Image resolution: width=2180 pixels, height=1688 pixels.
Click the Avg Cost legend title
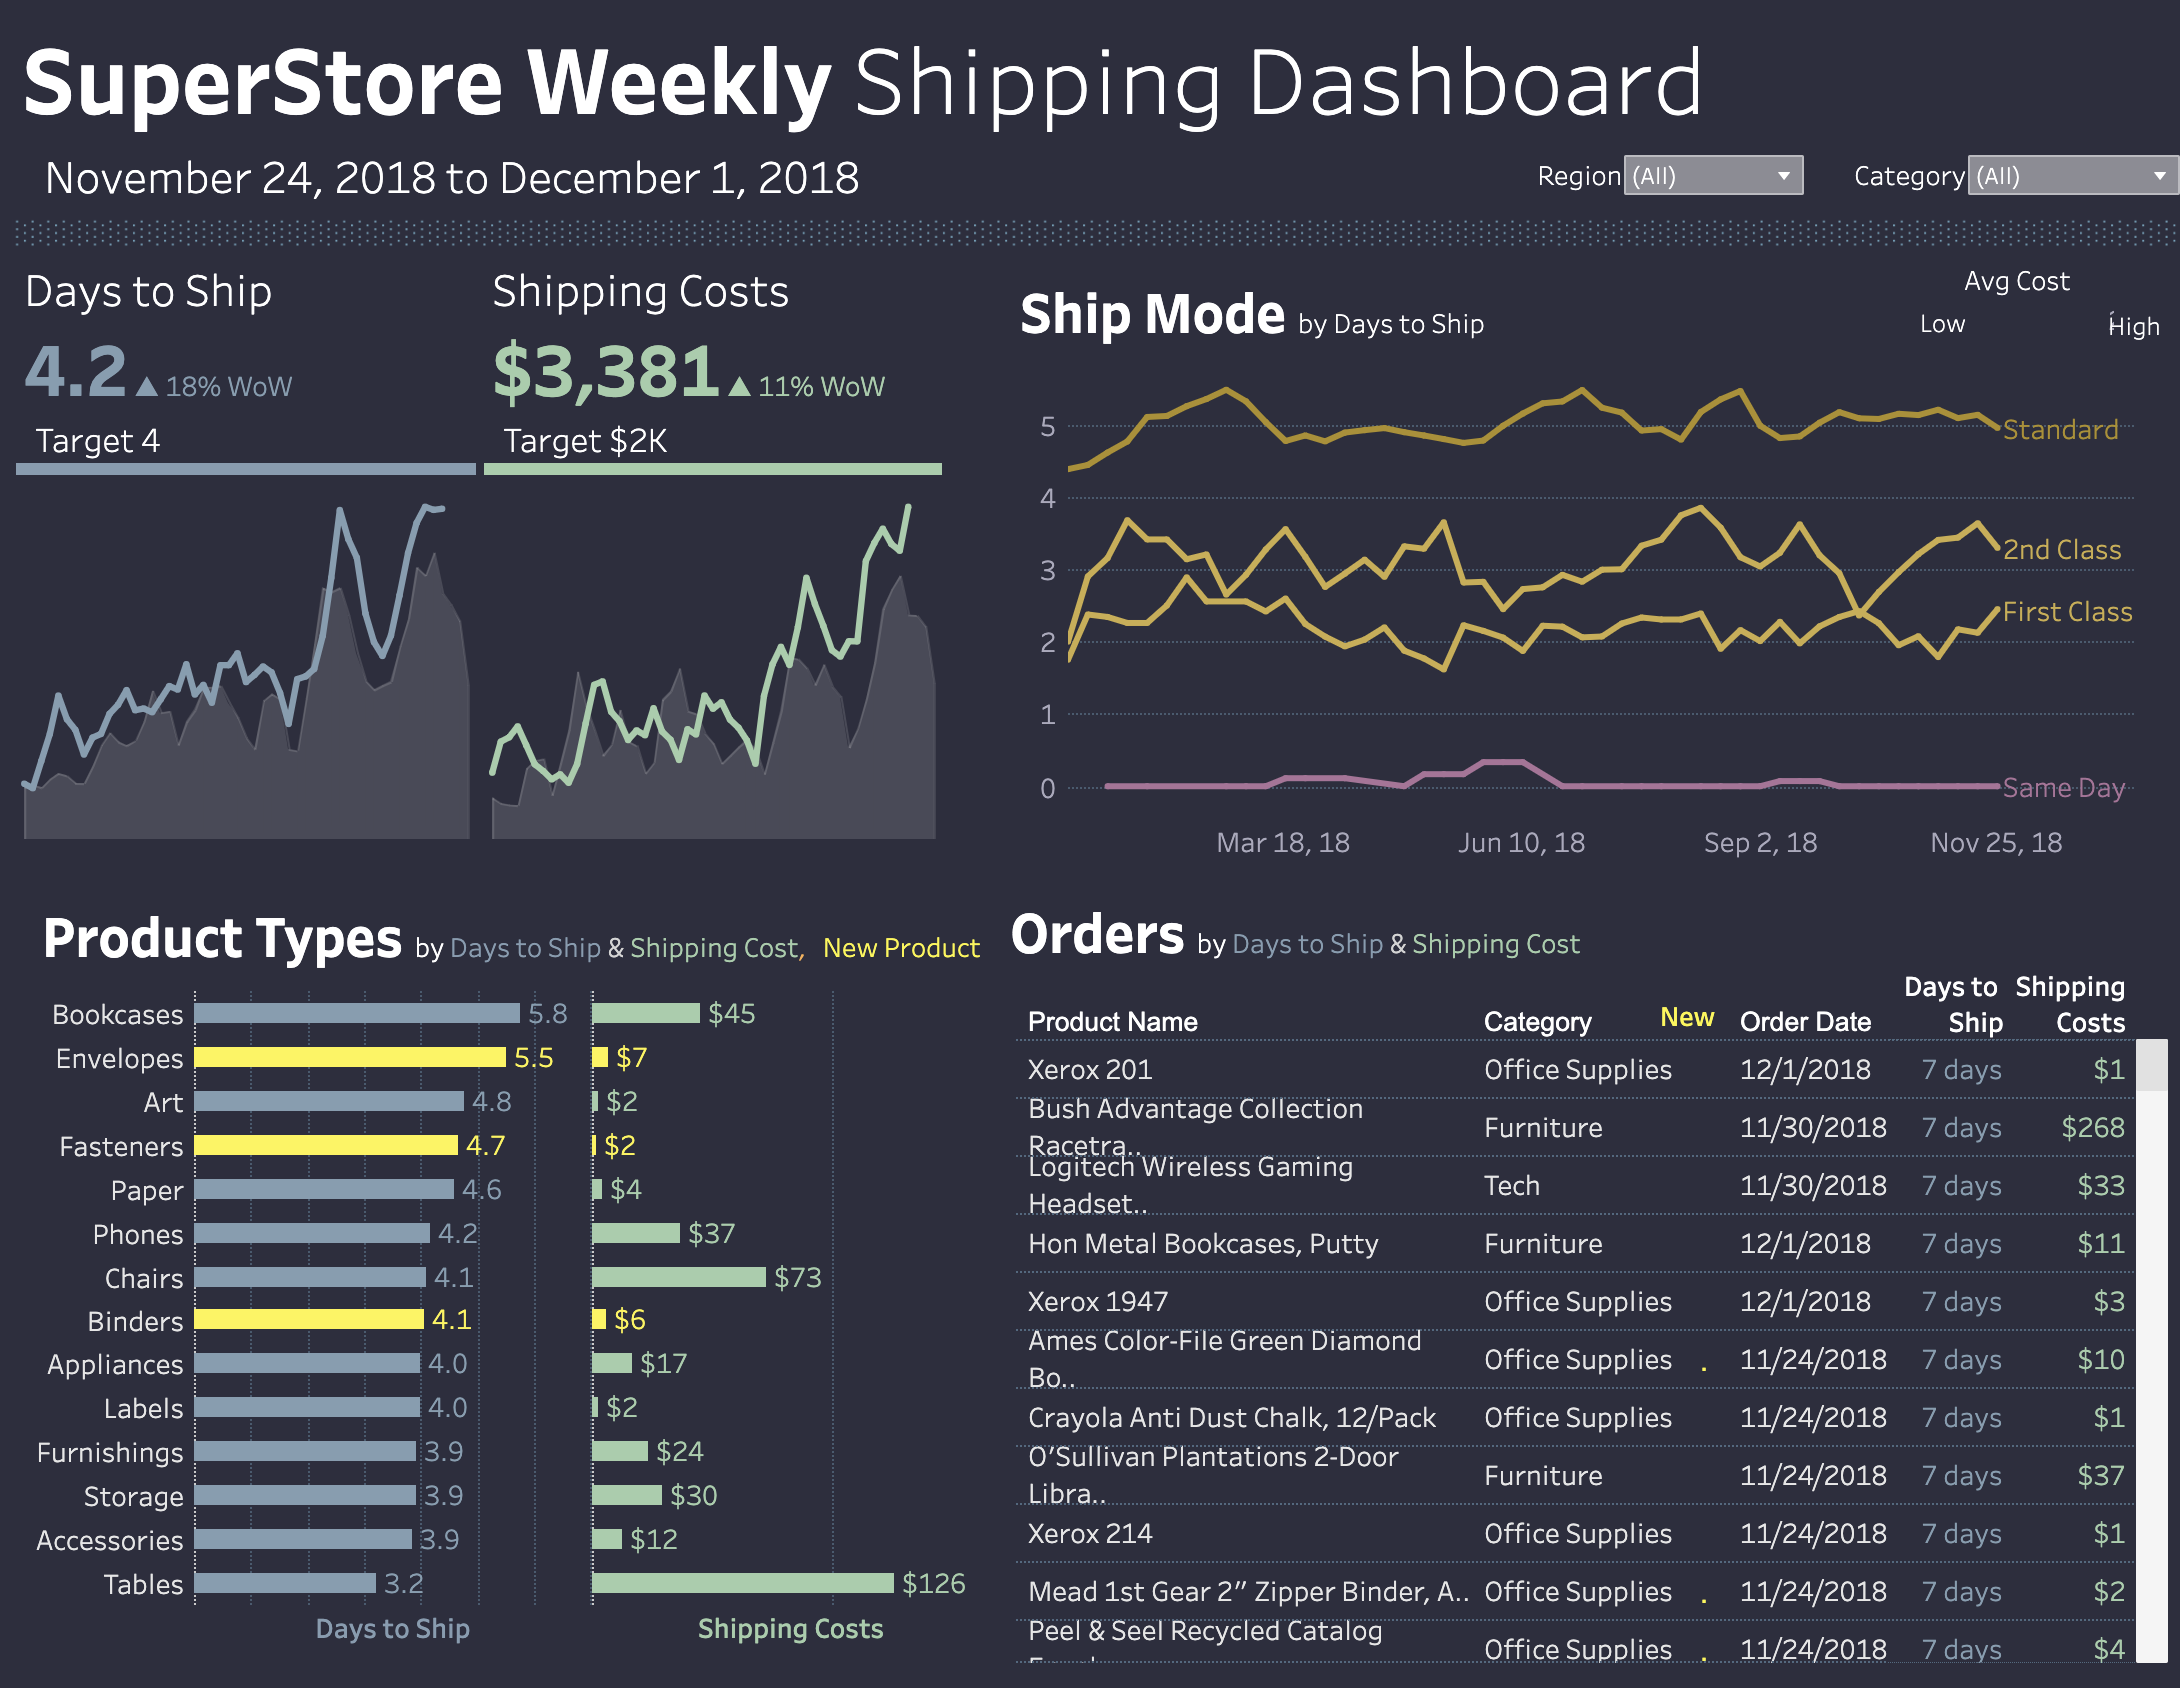point(2016,281)
